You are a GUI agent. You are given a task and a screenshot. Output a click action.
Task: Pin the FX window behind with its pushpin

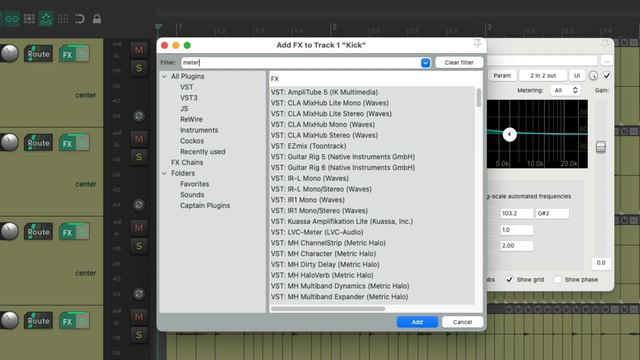coord(605,44)
